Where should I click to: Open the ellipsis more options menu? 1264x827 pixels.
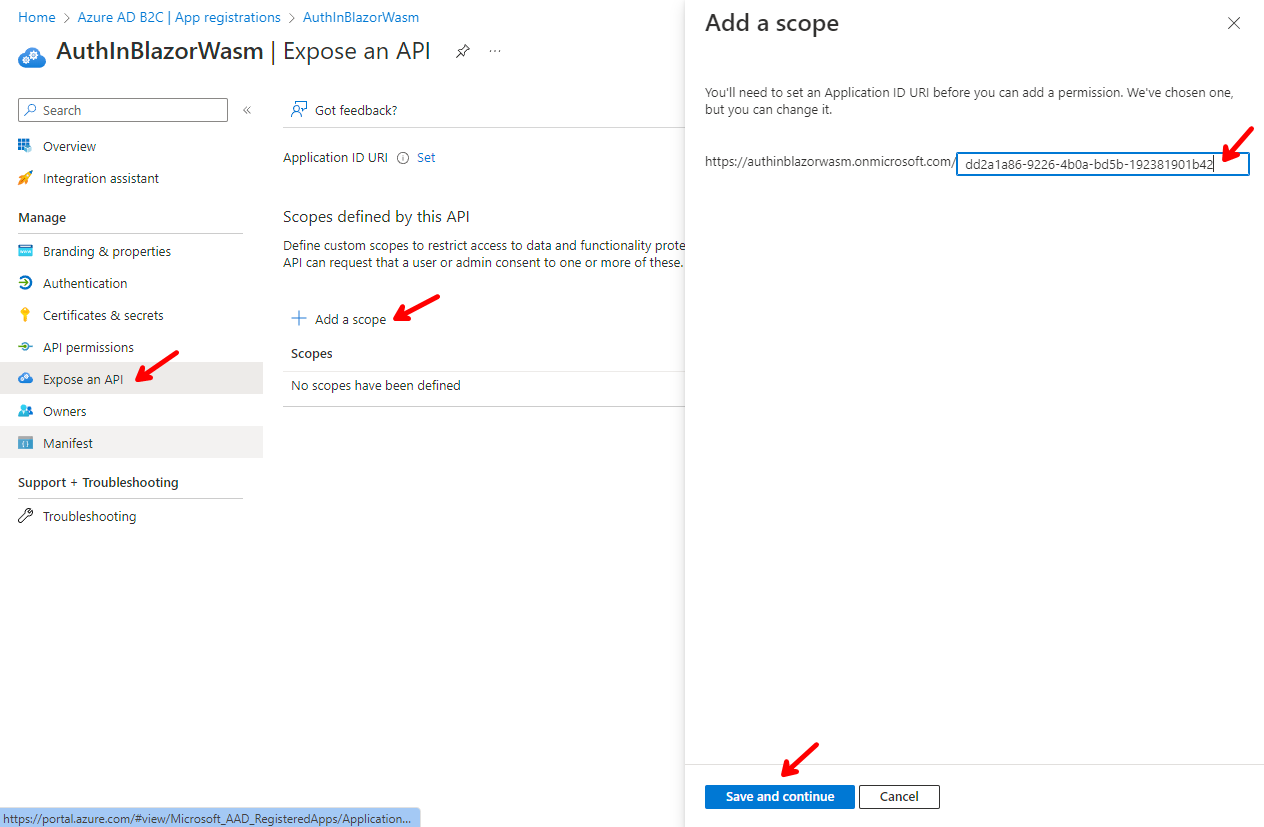(x=495, y=51)
